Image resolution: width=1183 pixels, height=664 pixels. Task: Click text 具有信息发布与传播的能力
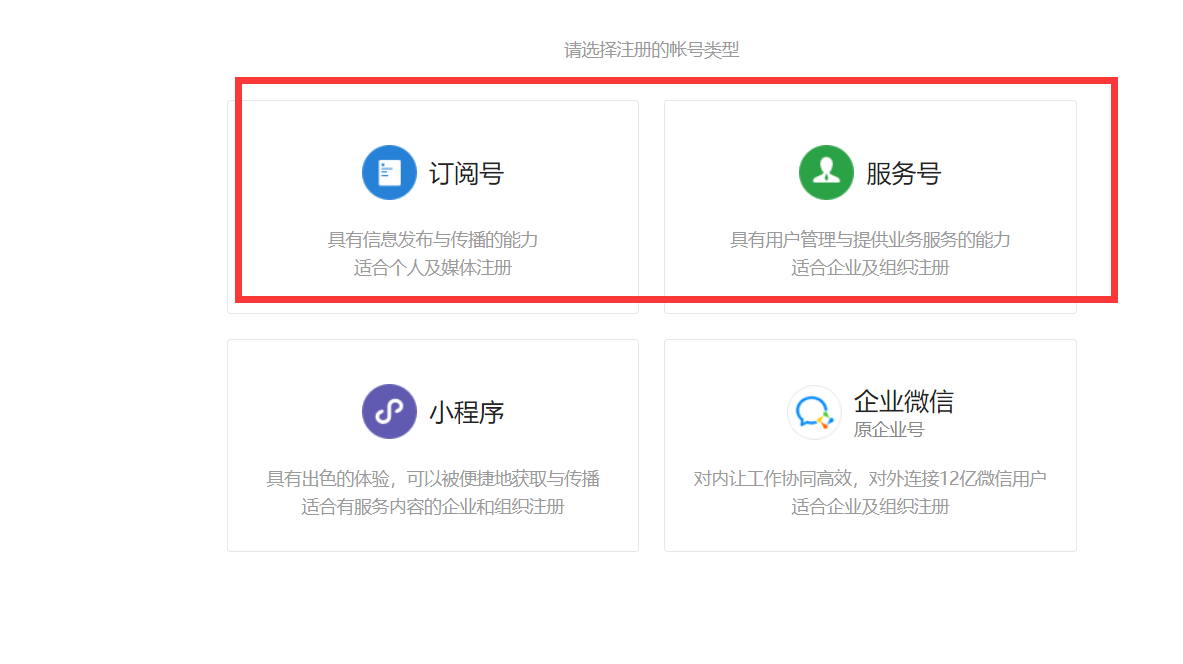tap(432, 240)
